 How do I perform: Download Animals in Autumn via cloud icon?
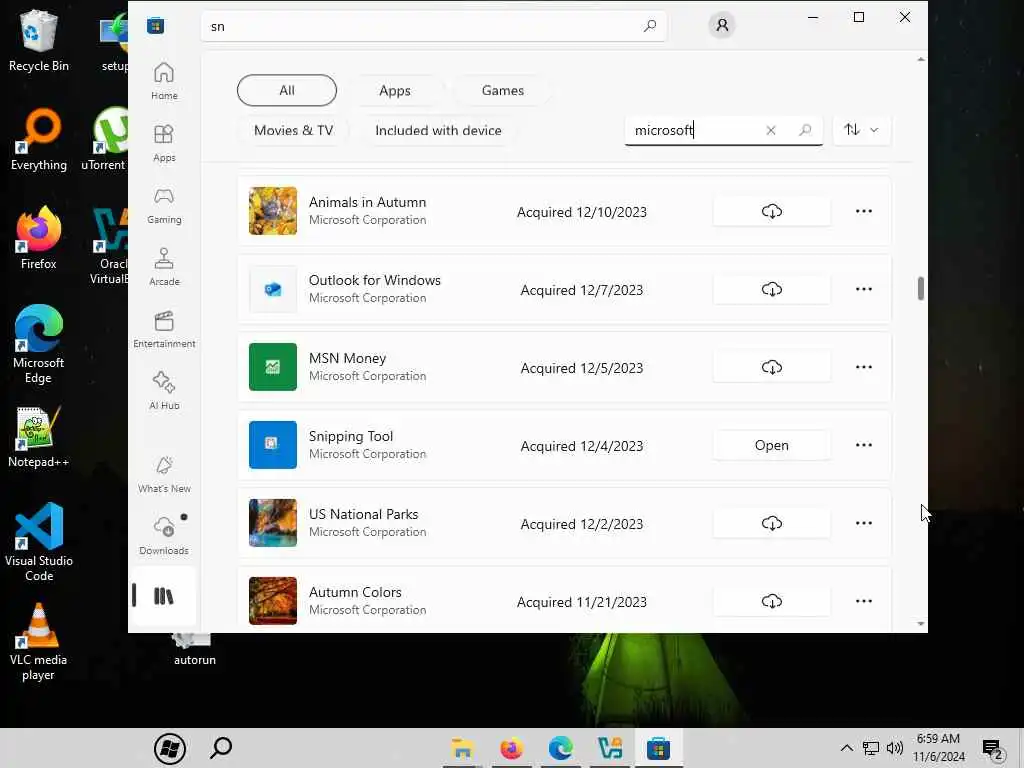tap(771, 212)
